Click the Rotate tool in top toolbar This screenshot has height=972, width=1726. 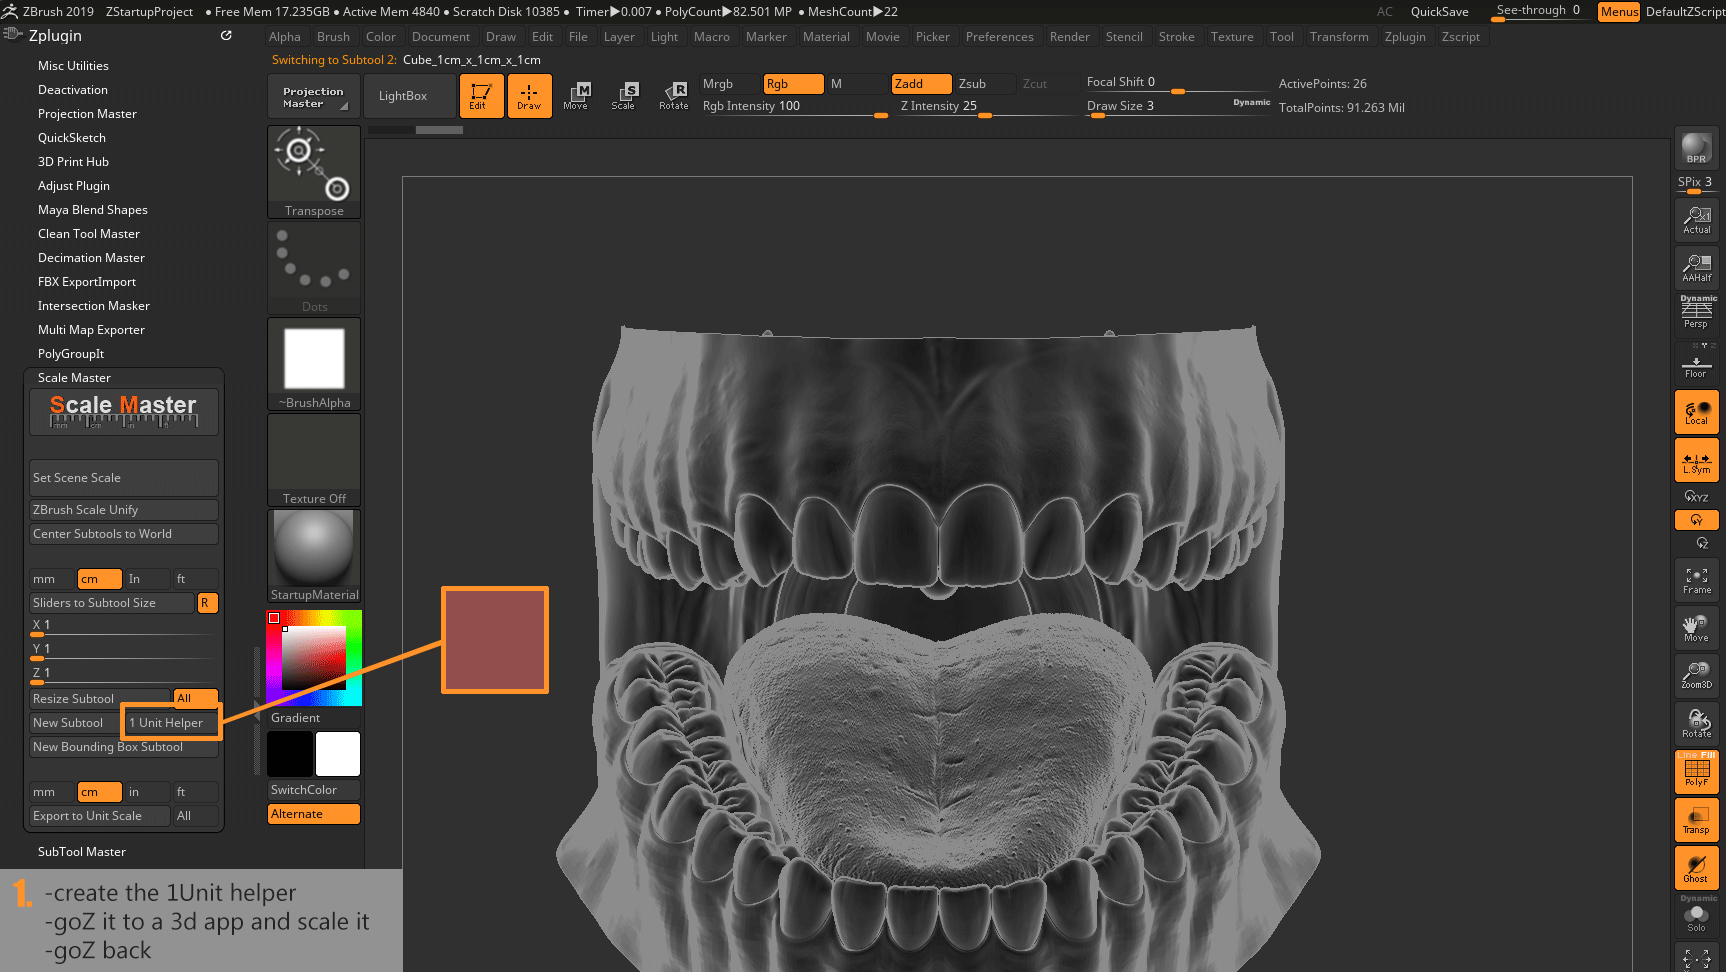[x=674, y=96]
